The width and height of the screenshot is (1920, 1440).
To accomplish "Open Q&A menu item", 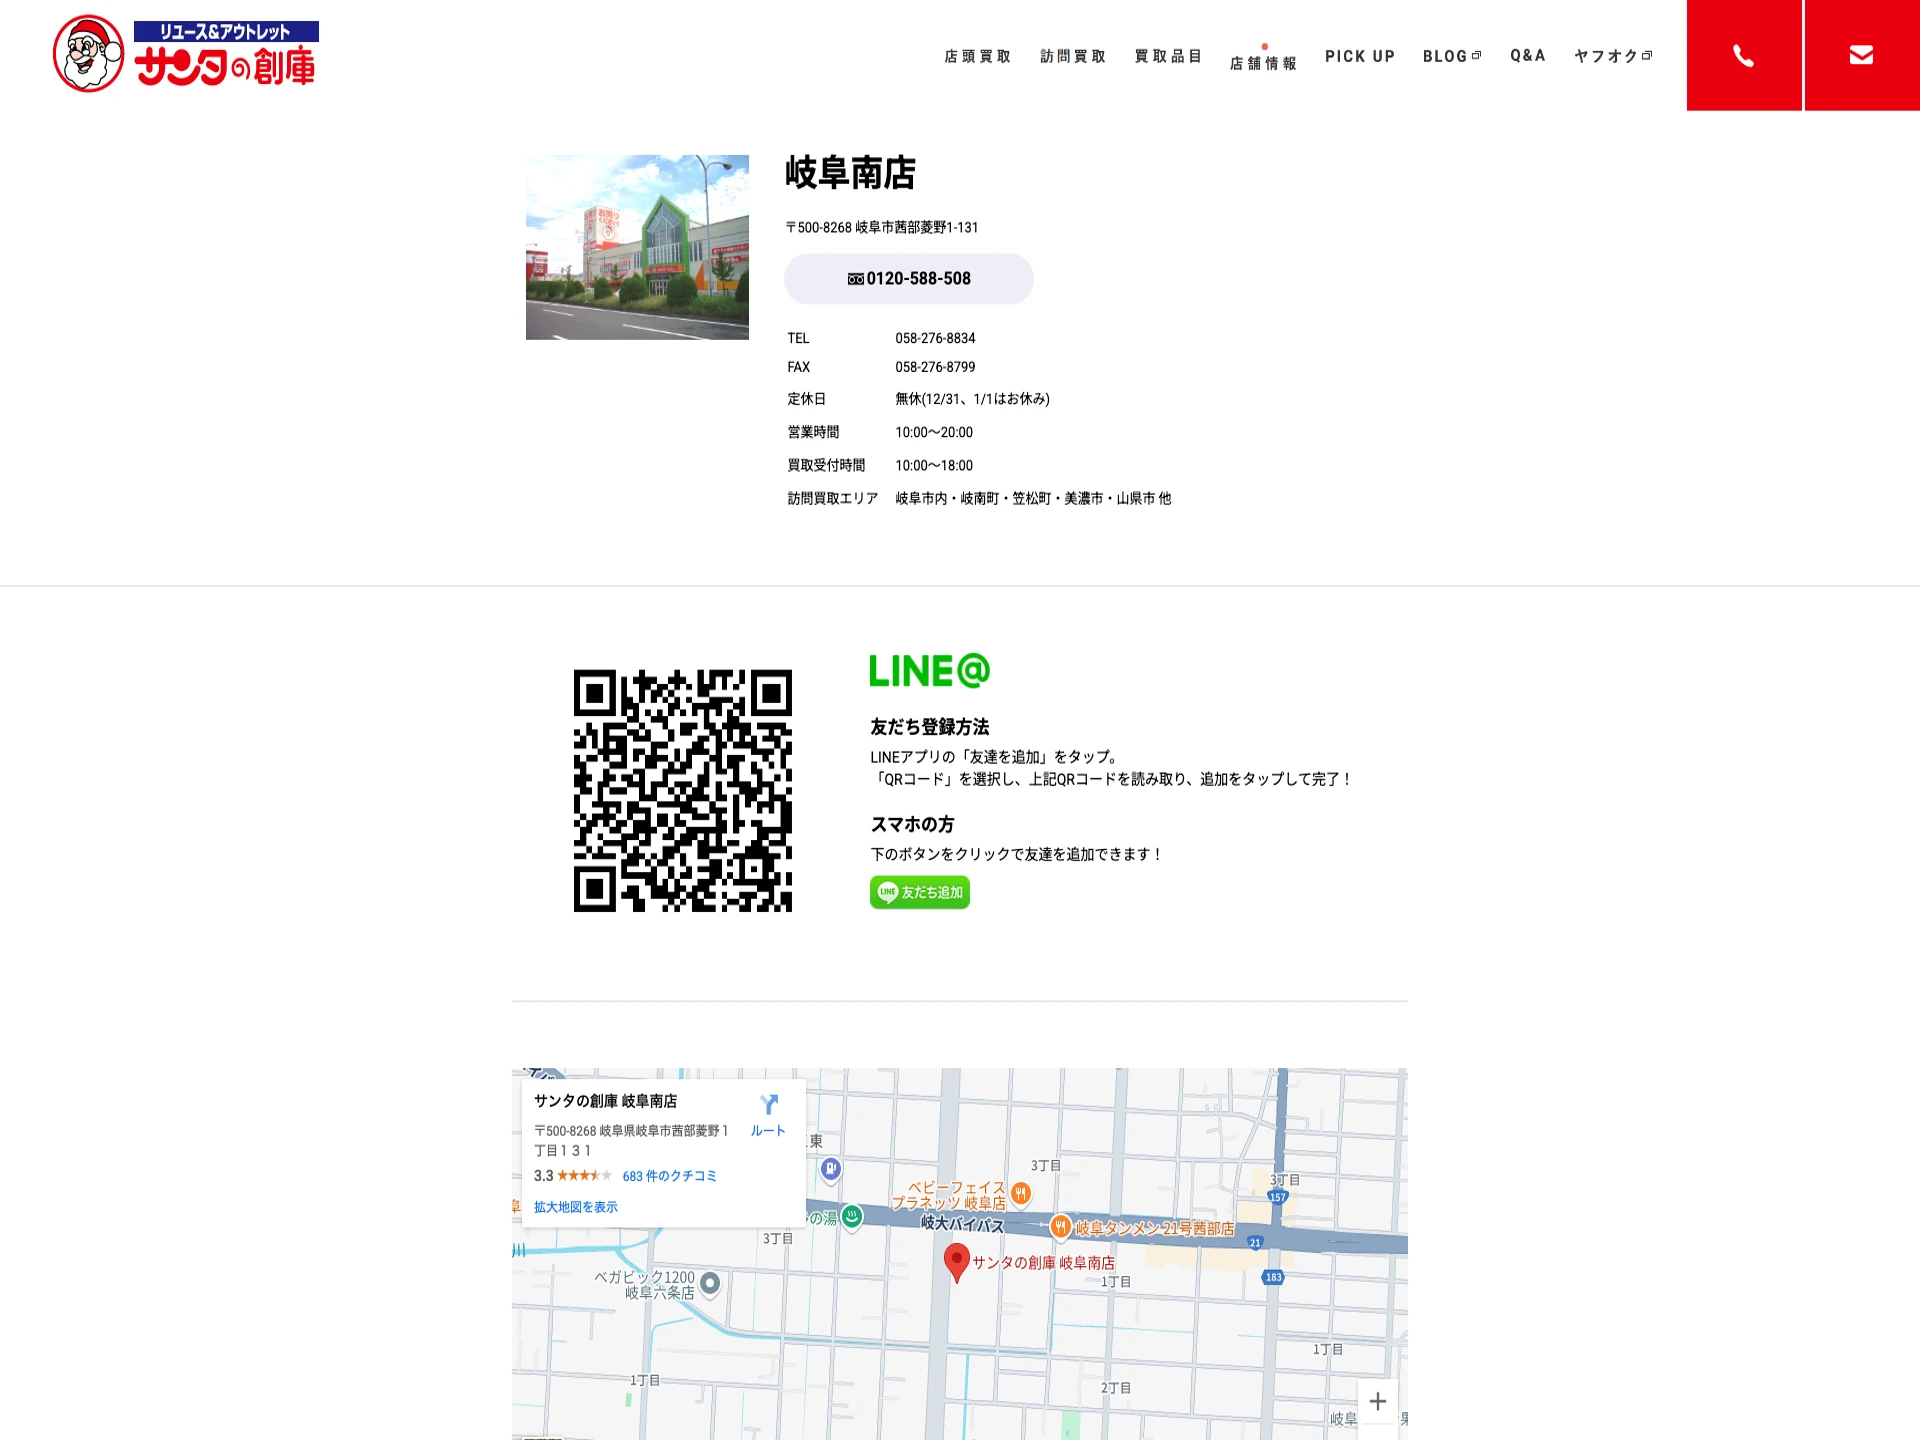I will tap(1528, 56).
